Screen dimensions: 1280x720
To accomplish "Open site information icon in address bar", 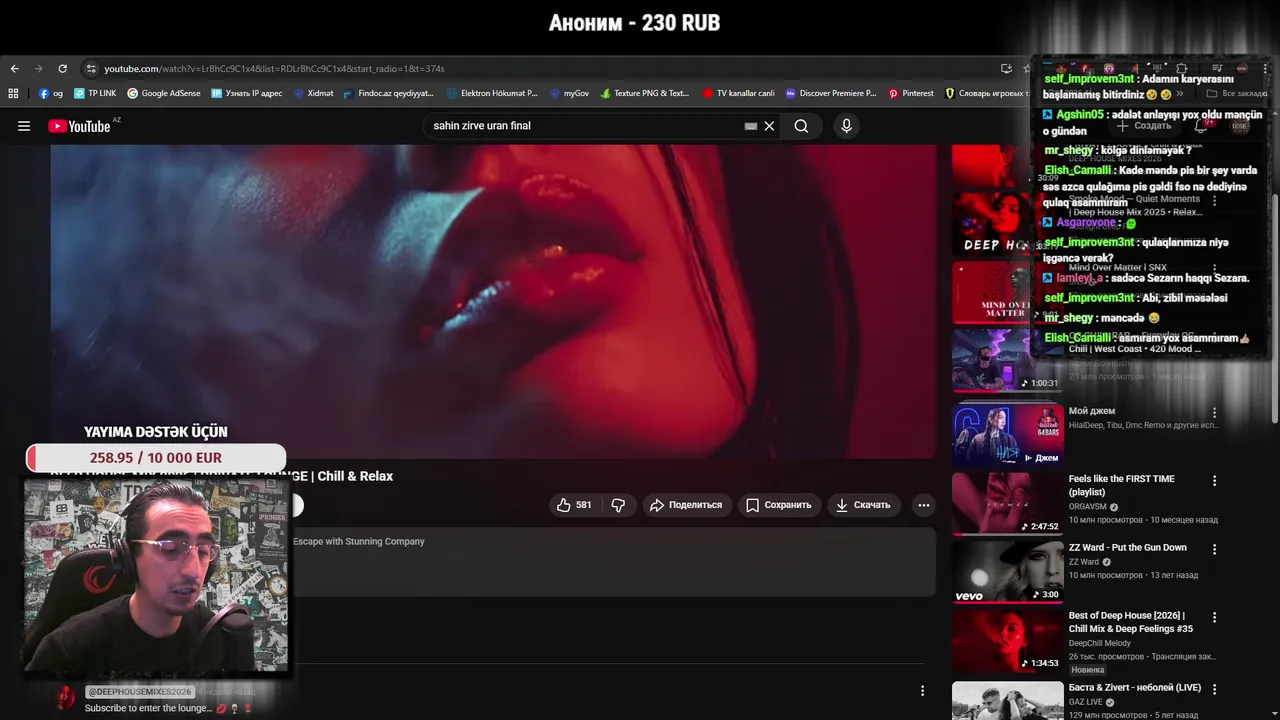I will [91, 69].
